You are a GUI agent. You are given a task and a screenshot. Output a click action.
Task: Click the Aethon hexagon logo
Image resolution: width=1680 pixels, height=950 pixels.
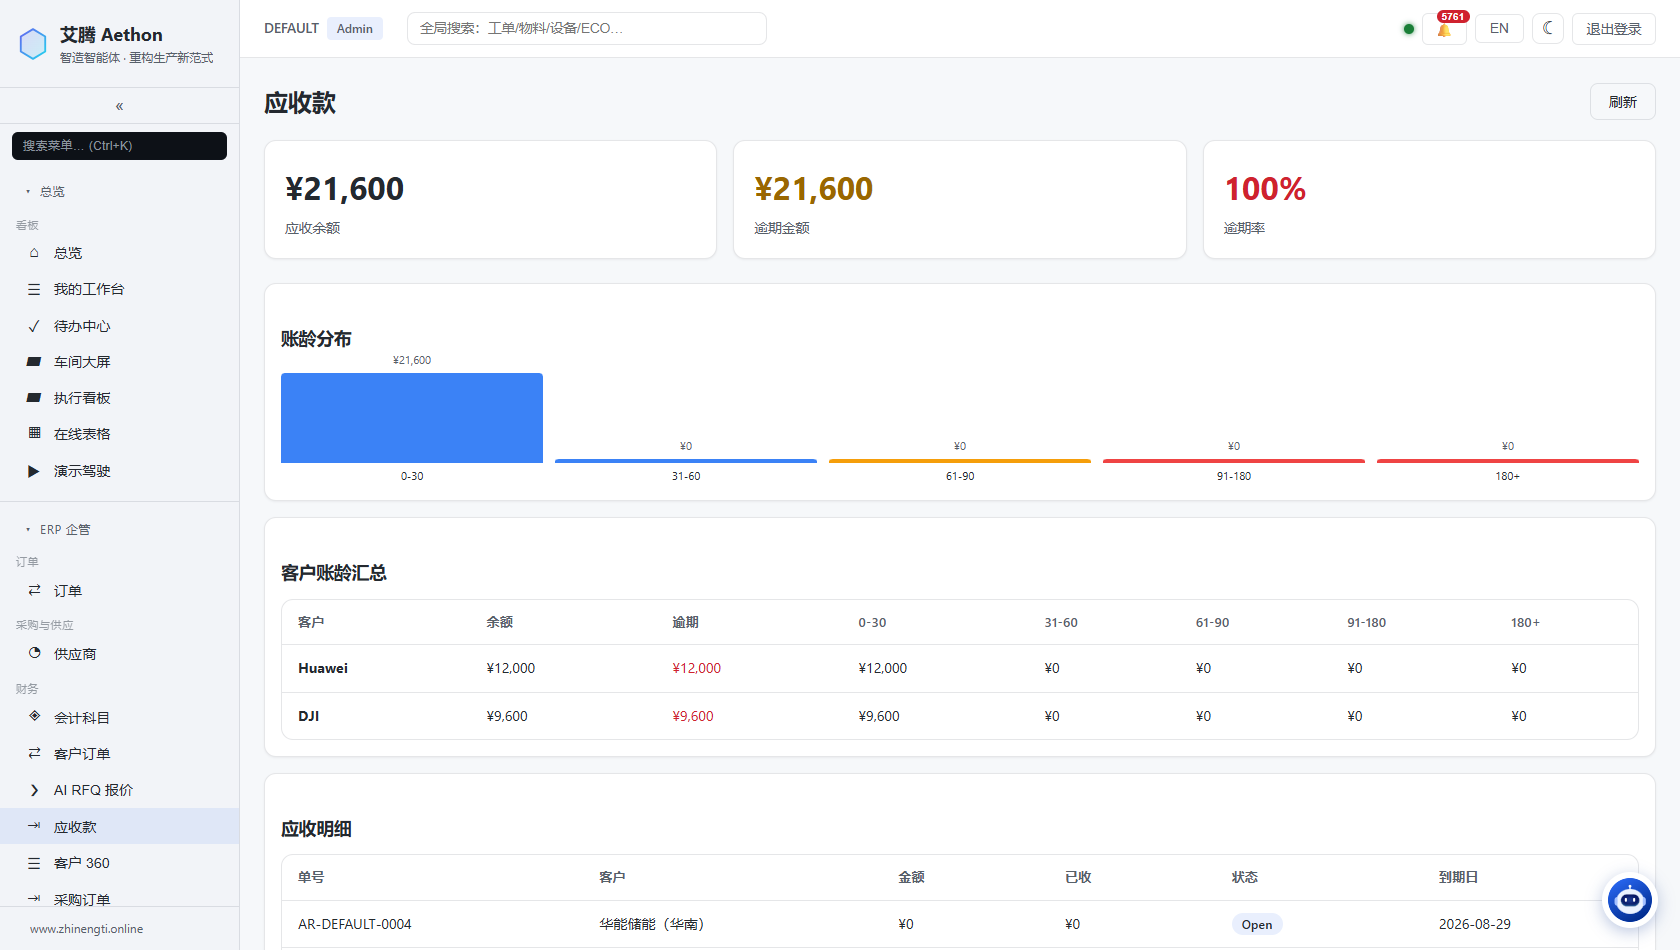coord(33,44)
